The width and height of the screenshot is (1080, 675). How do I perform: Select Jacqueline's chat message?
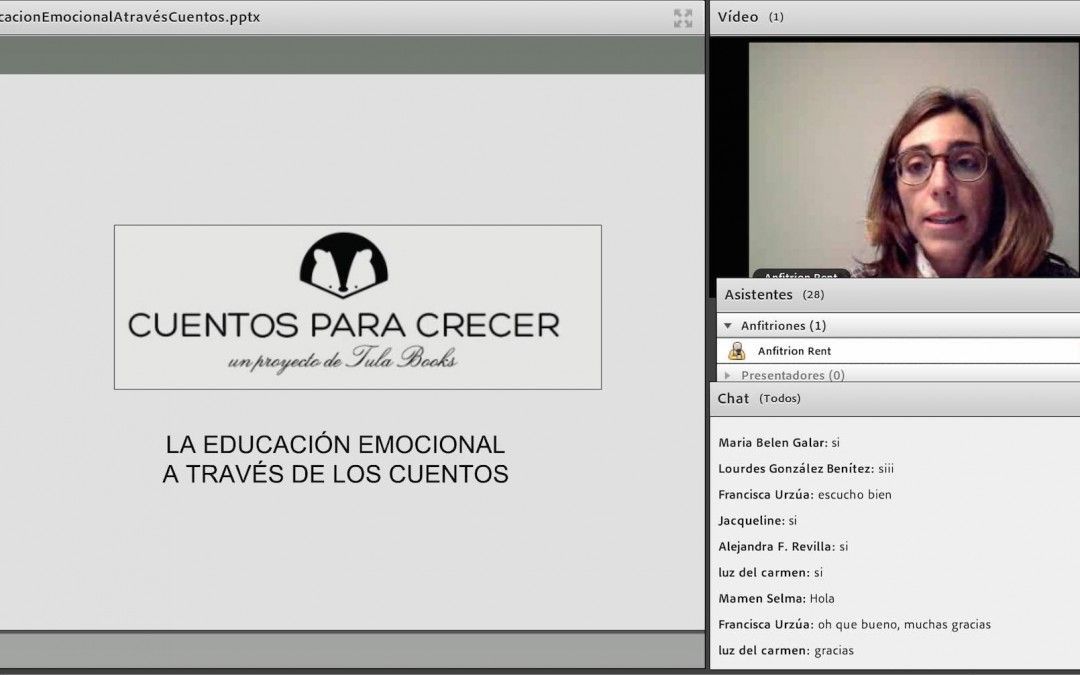(x=757, y=521)
